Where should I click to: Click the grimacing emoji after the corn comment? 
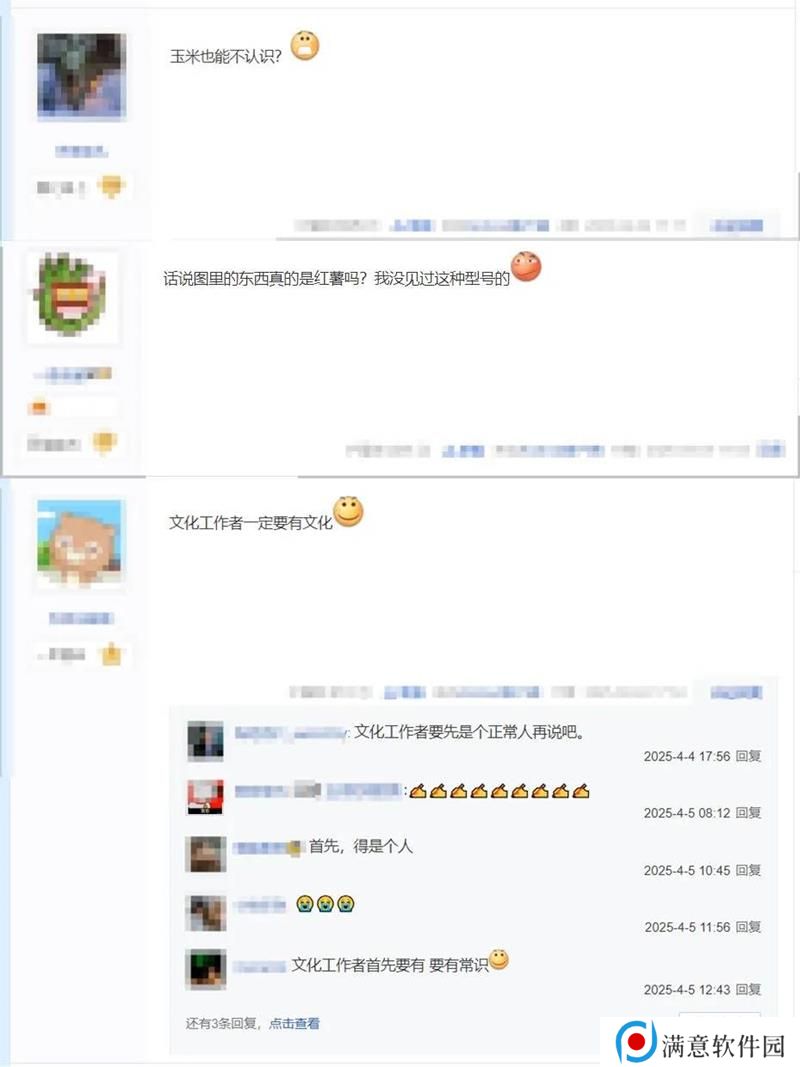[305, 46]
